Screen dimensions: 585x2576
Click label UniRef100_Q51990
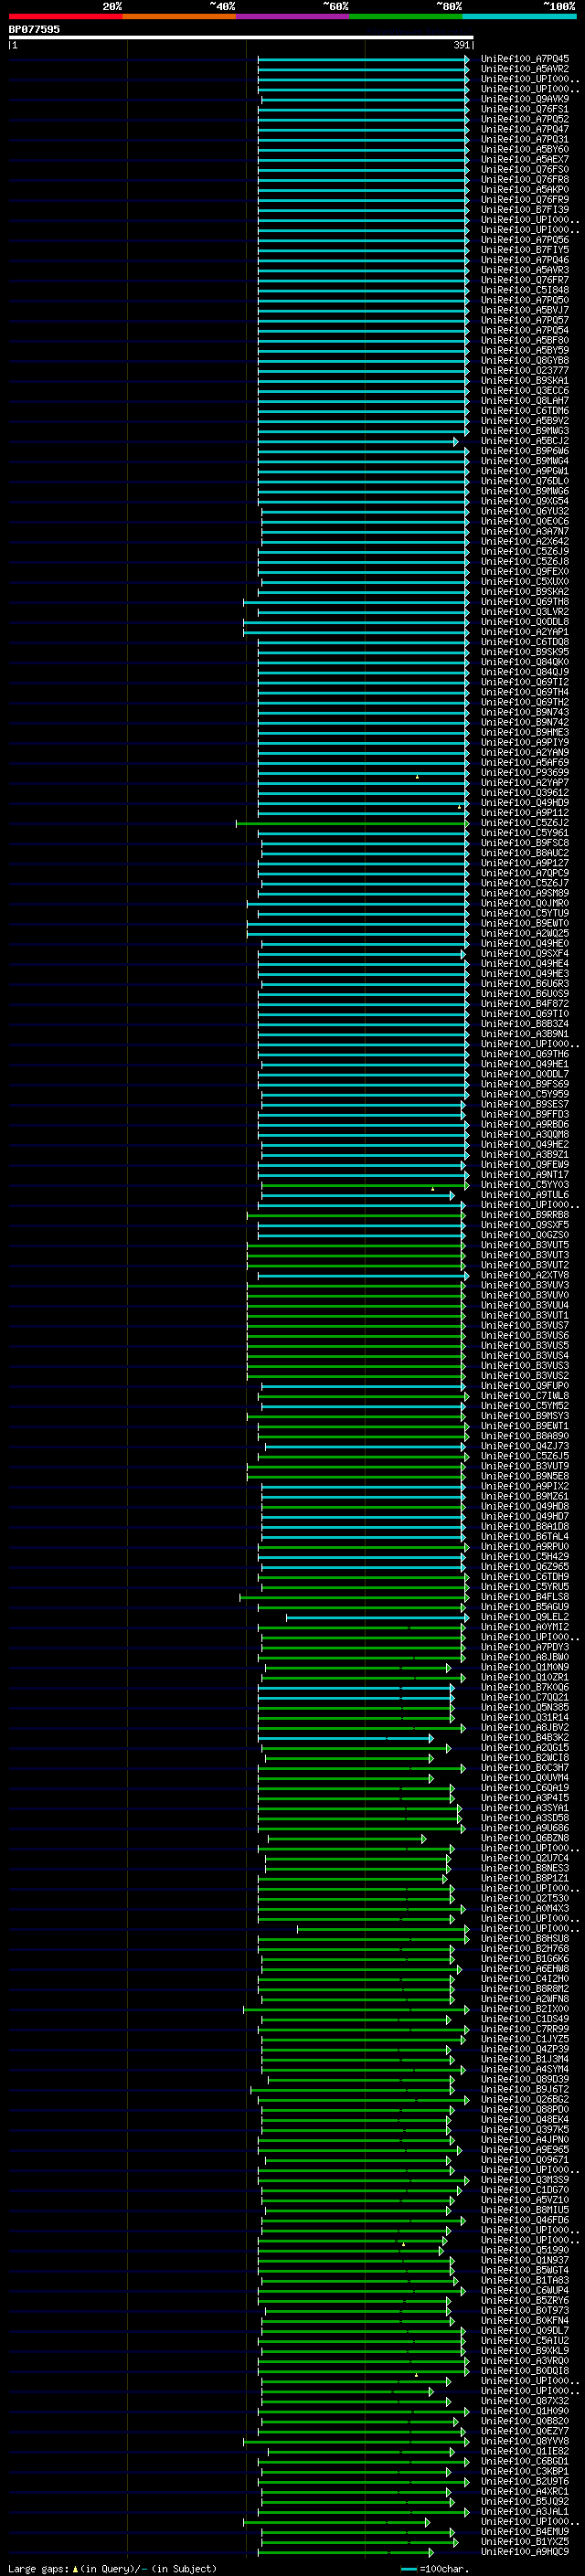click(525, 2250)
